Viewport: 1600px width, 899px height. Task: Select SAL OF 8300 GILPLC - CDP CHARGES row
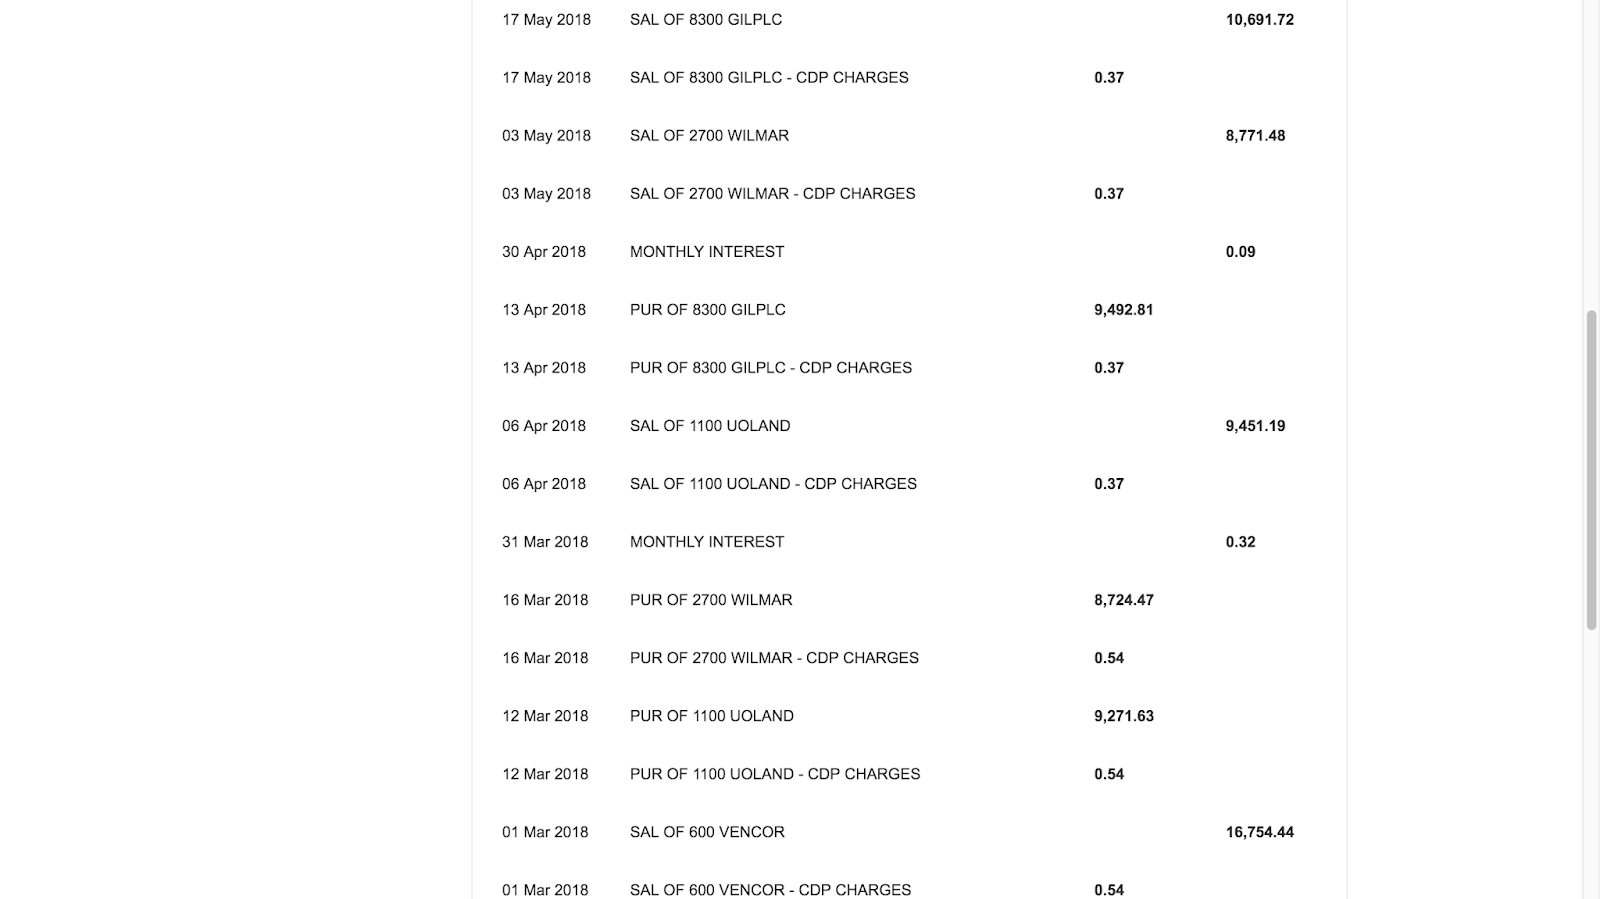(909, 78)
